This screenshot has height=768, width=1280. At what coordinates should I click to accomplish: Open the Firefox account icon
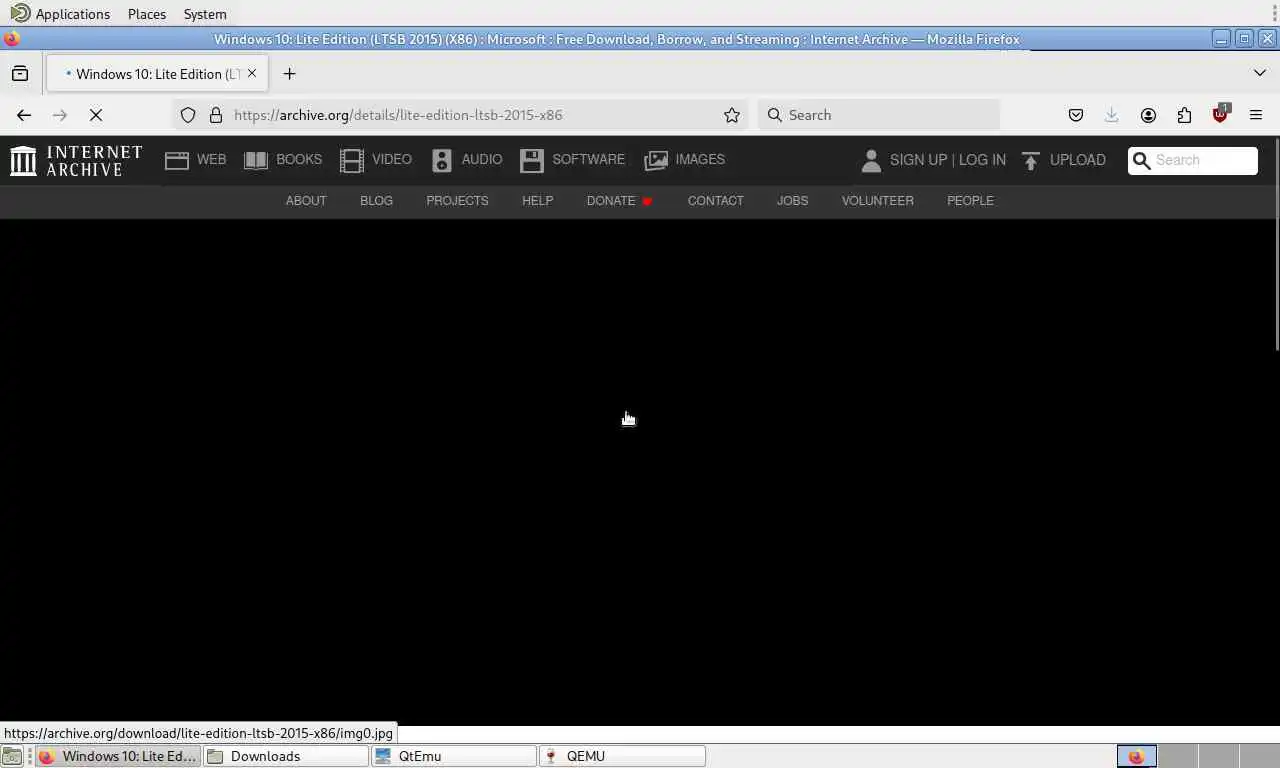point(1148,115)
